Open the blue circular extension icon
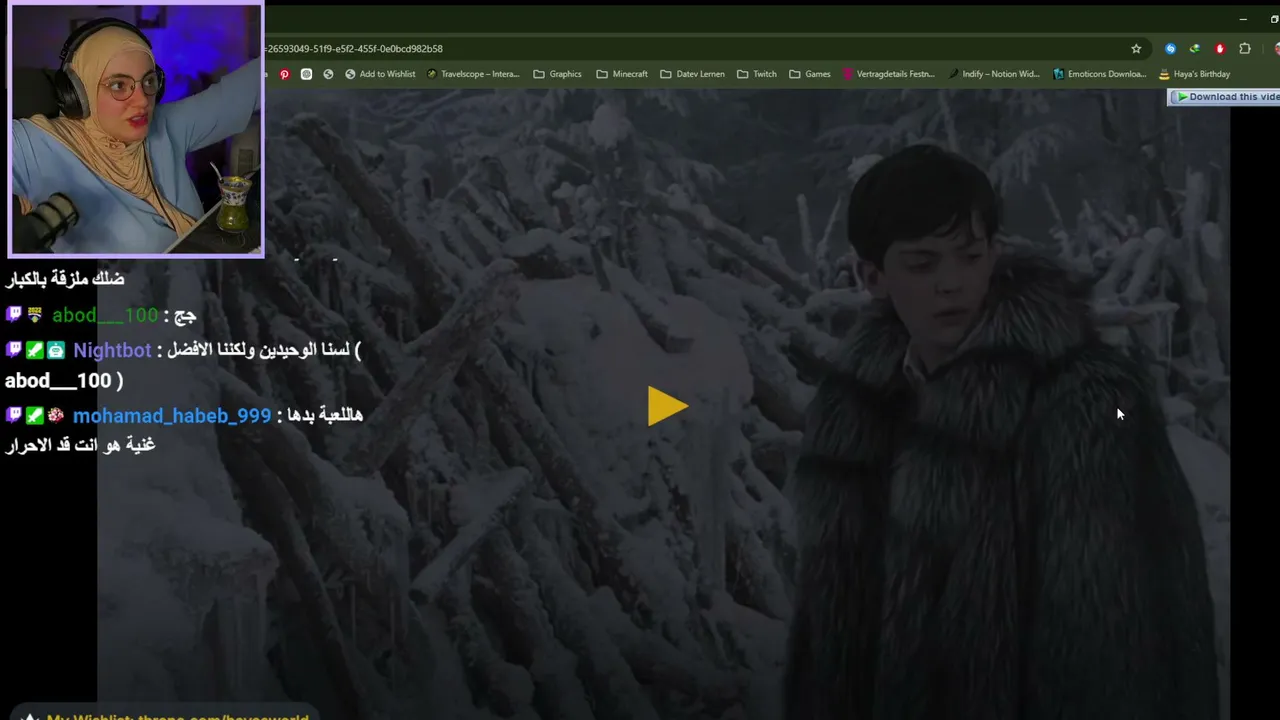 pyautogui.click(x=1170, y=48)
